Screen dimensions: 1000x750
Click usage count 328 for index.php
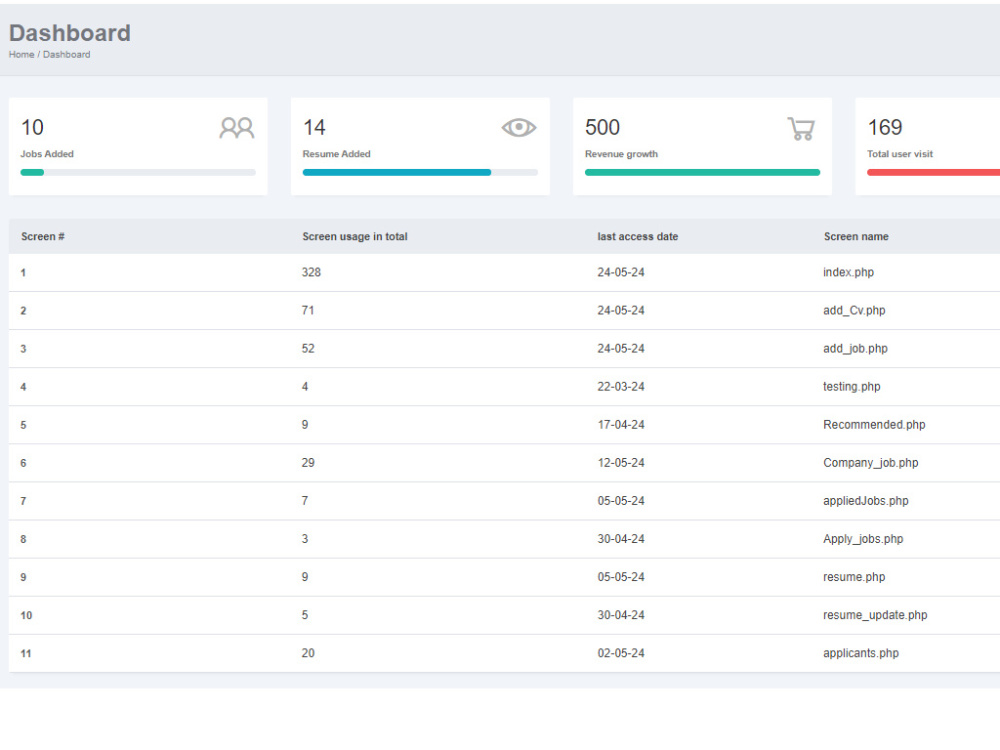click(311, 272)
